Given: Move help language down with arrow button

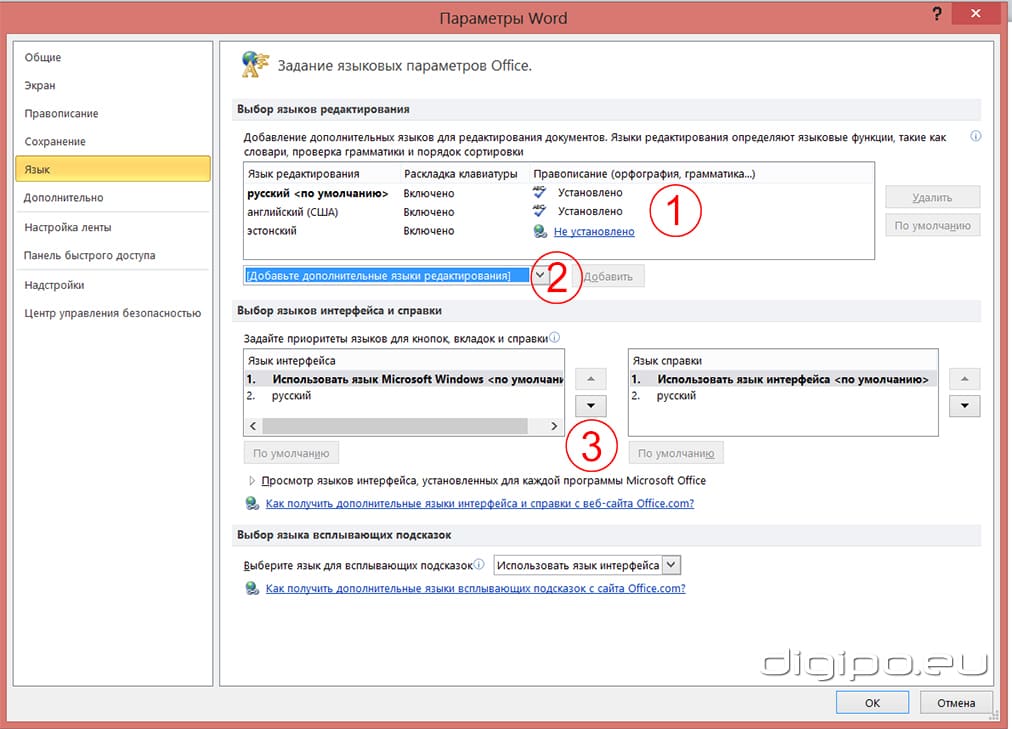Looking at the screenshot, I should click(x=964, y=406).
